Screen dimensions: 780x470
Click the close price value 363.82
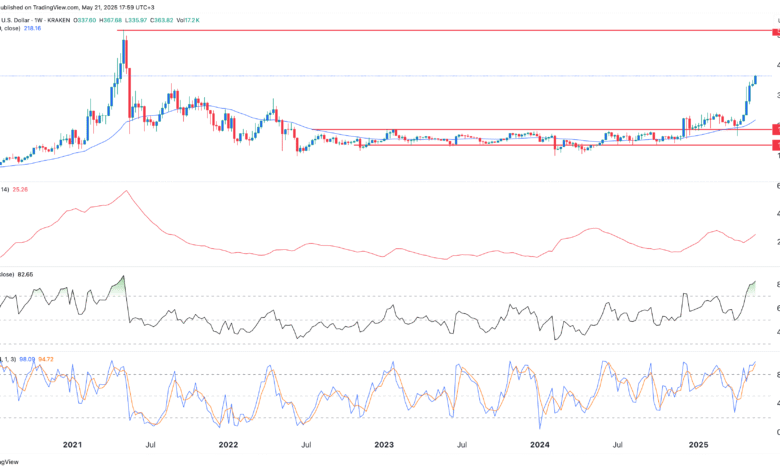point(162,20)
